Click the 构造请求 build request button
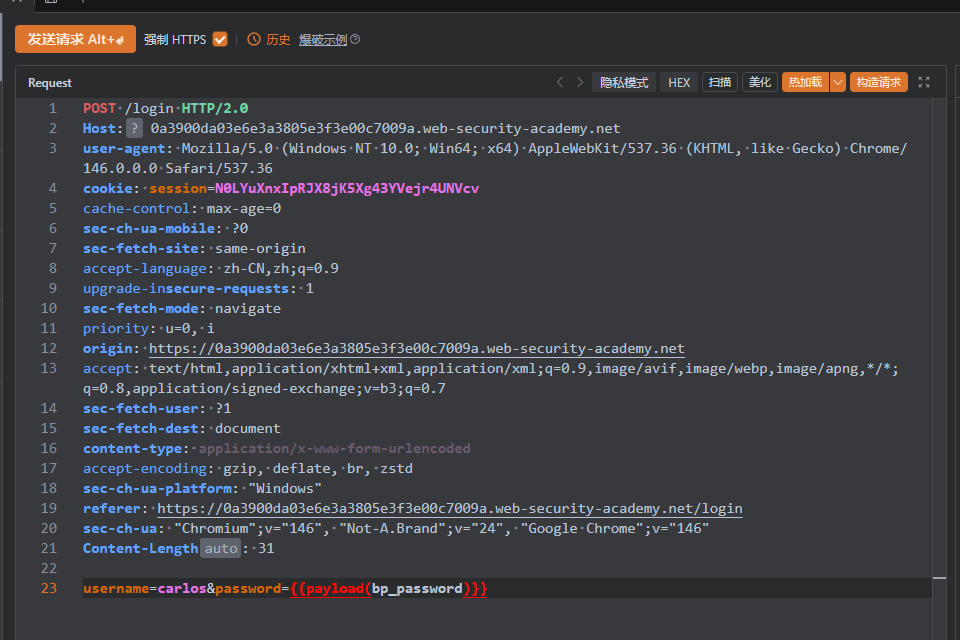 pos(878,83)
